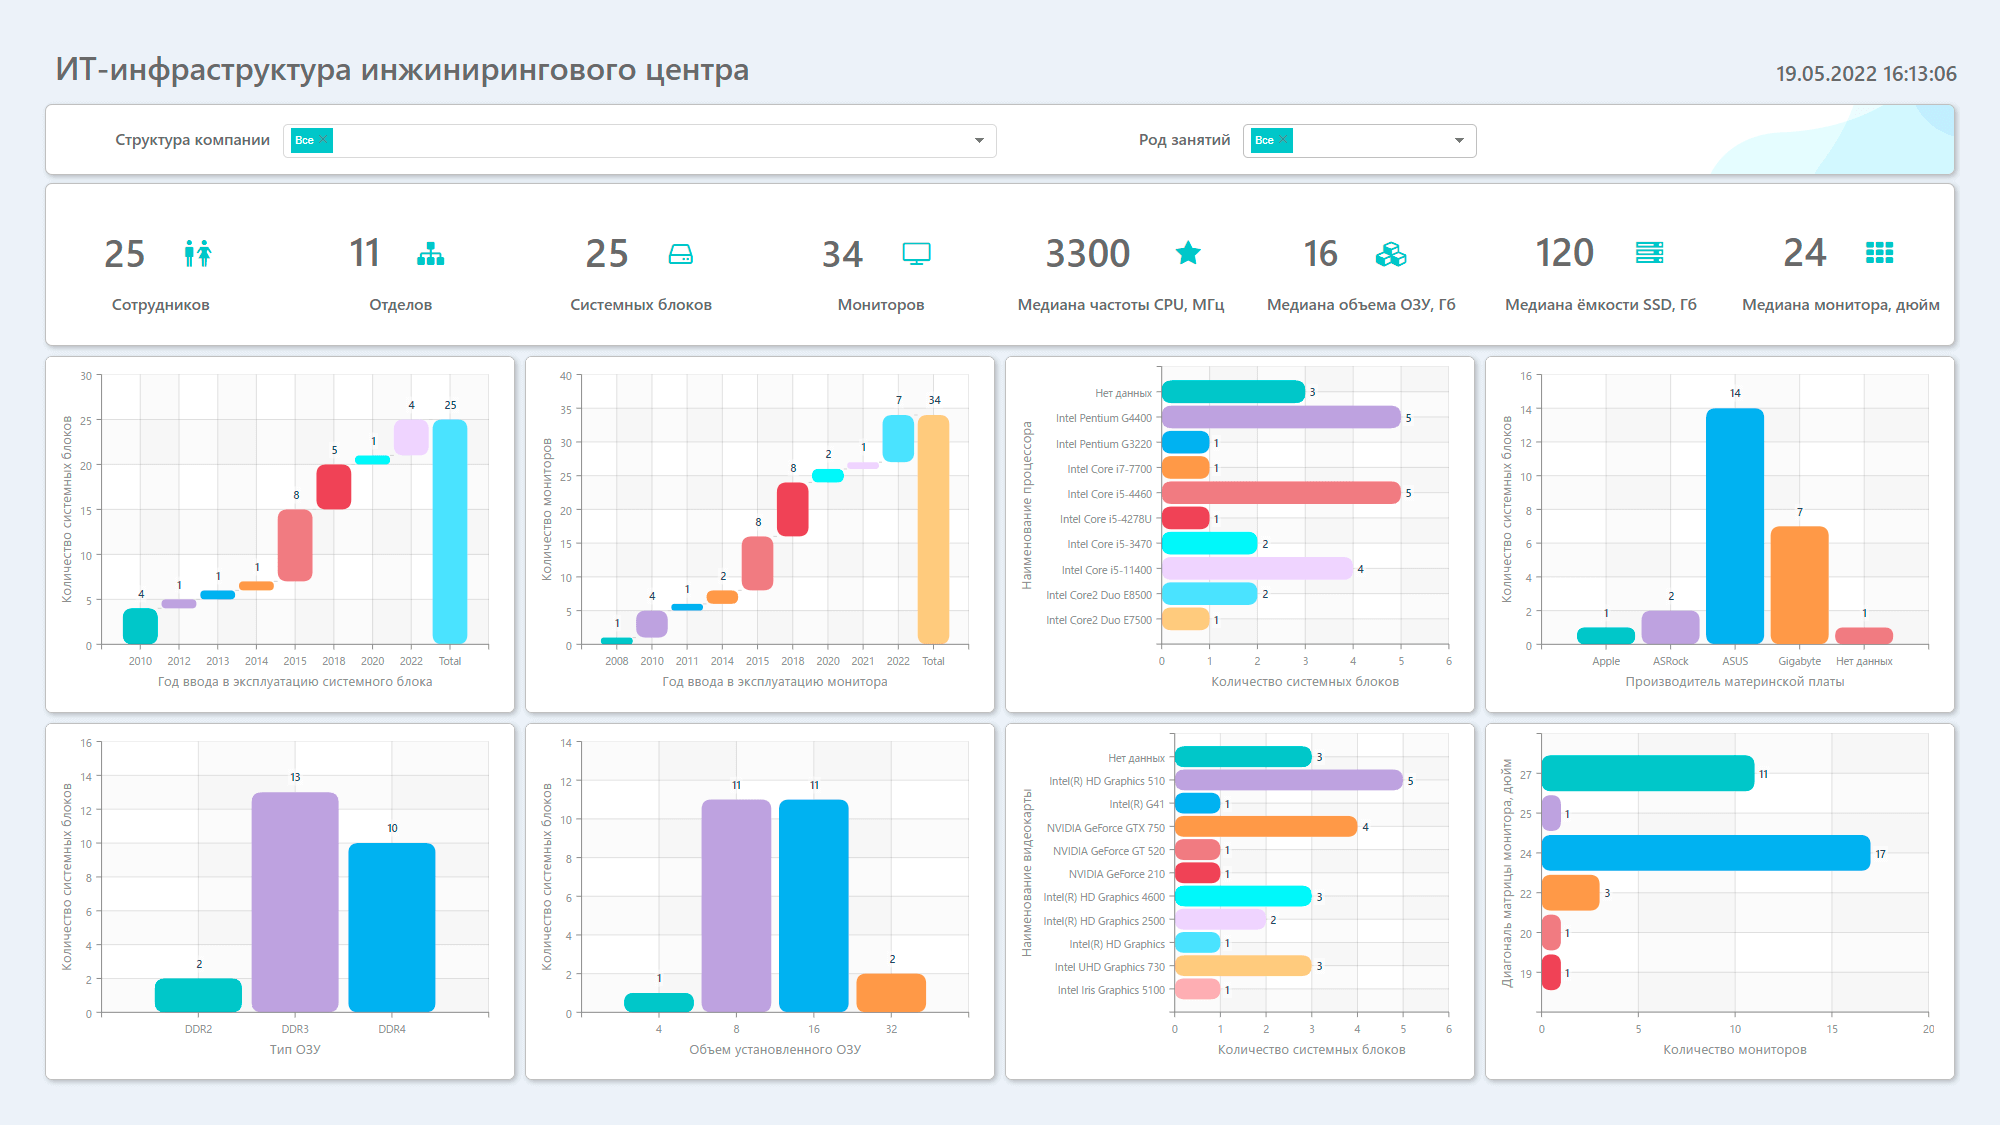
Task: Click the Intel Core i5-4460 processor bar
Action: pyautogui.click(x=1281, y=493)
